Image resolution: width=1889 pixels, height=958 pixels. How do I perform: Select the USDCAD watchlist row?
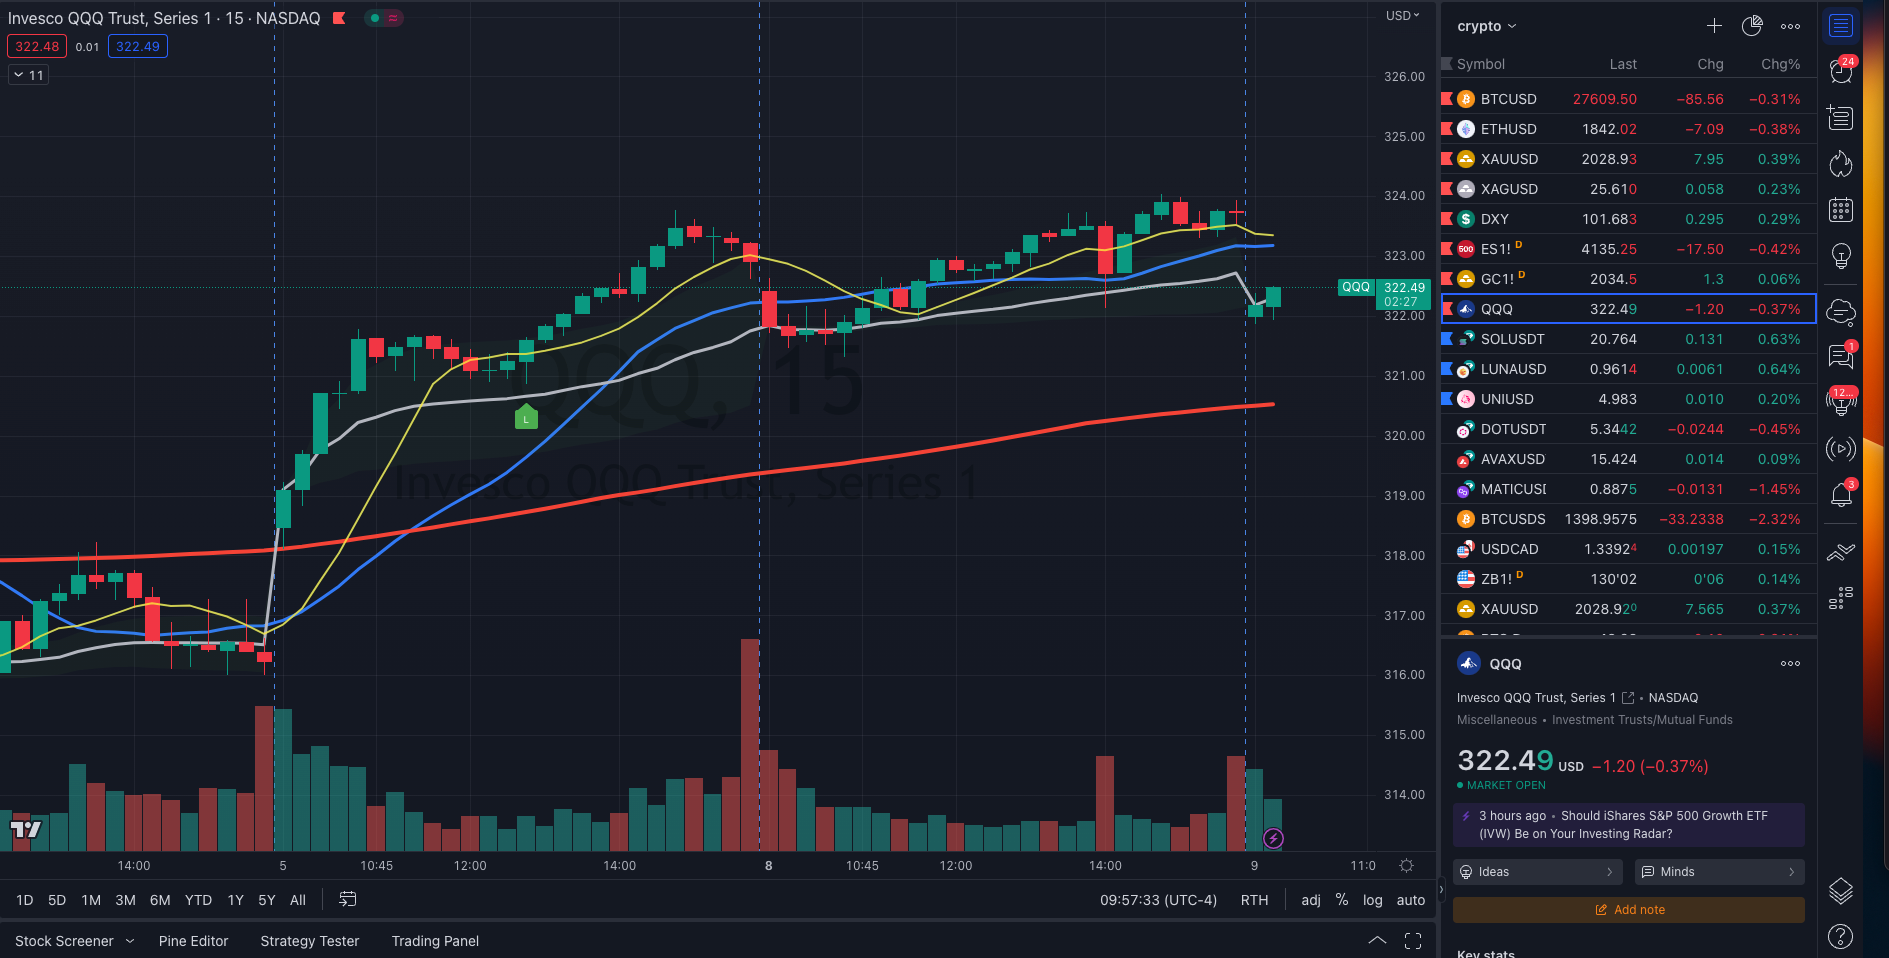coord(1628,549)
